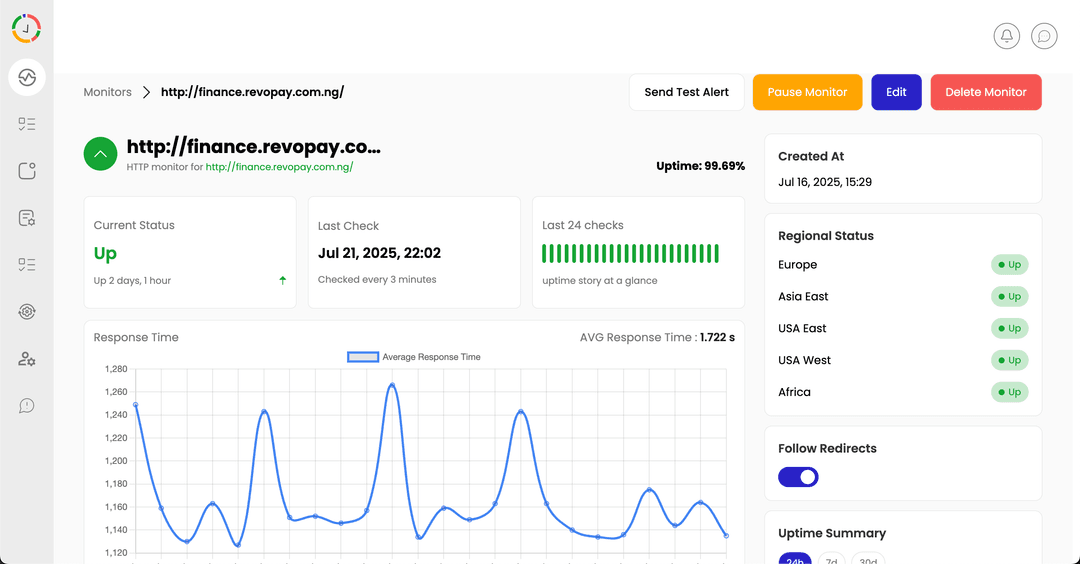
Task: Select the 7d uptime summary tab
Action: pos(831,559)
